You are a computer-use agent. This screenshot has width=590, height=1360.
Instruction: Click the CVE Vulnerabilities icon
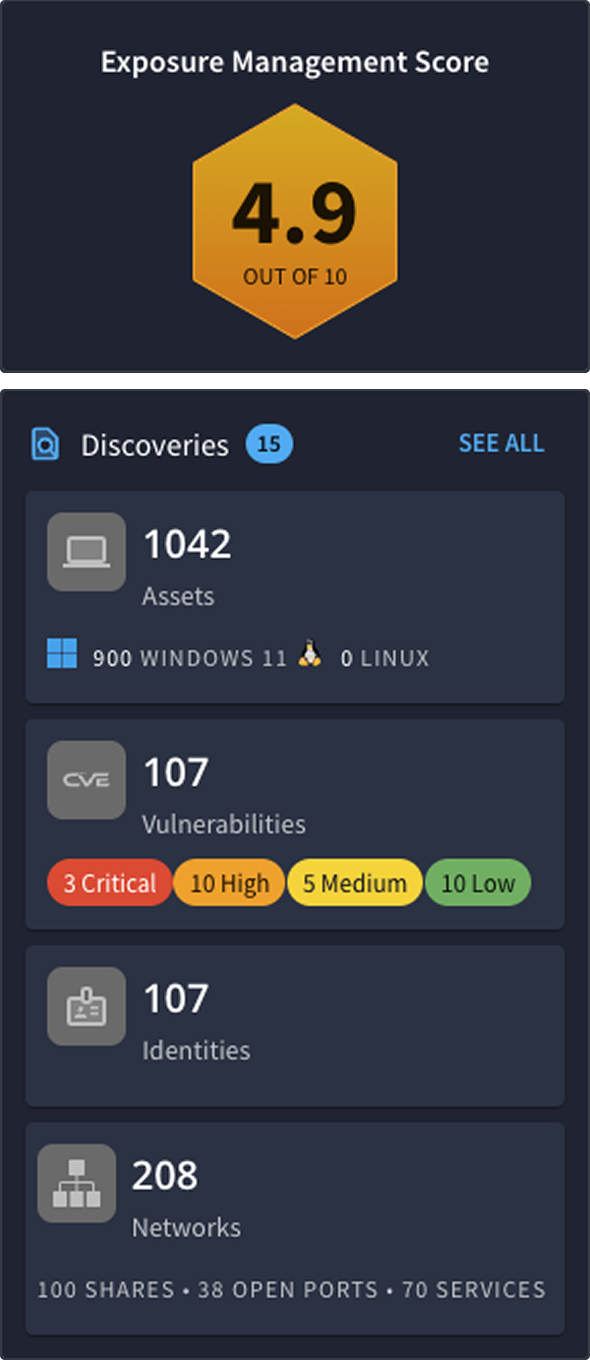click(86, 780)
